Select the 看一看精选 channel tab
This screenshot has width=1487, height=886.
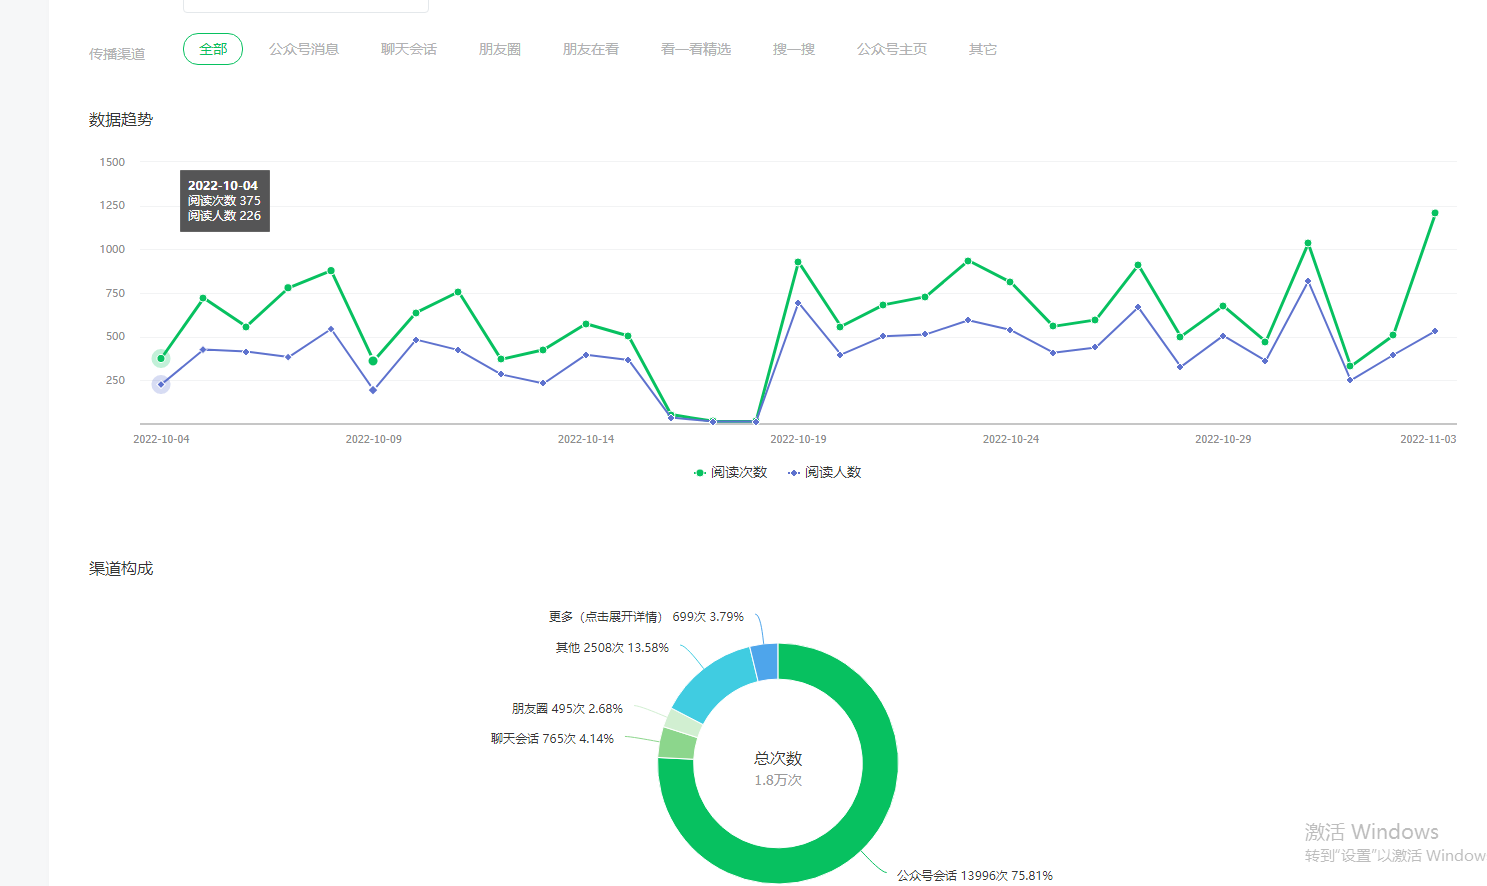(x=696, y=49)
